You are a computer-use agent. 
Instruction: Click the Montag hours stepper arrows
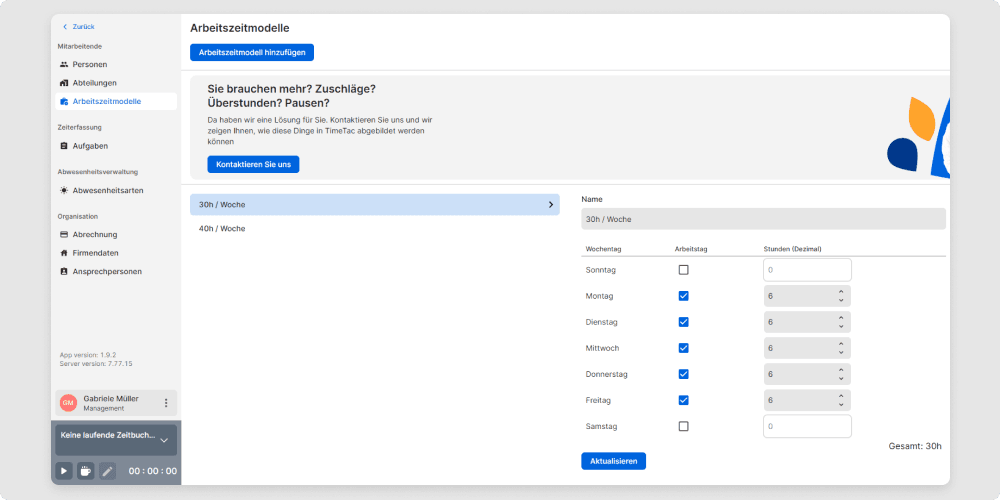pos(841,296)
